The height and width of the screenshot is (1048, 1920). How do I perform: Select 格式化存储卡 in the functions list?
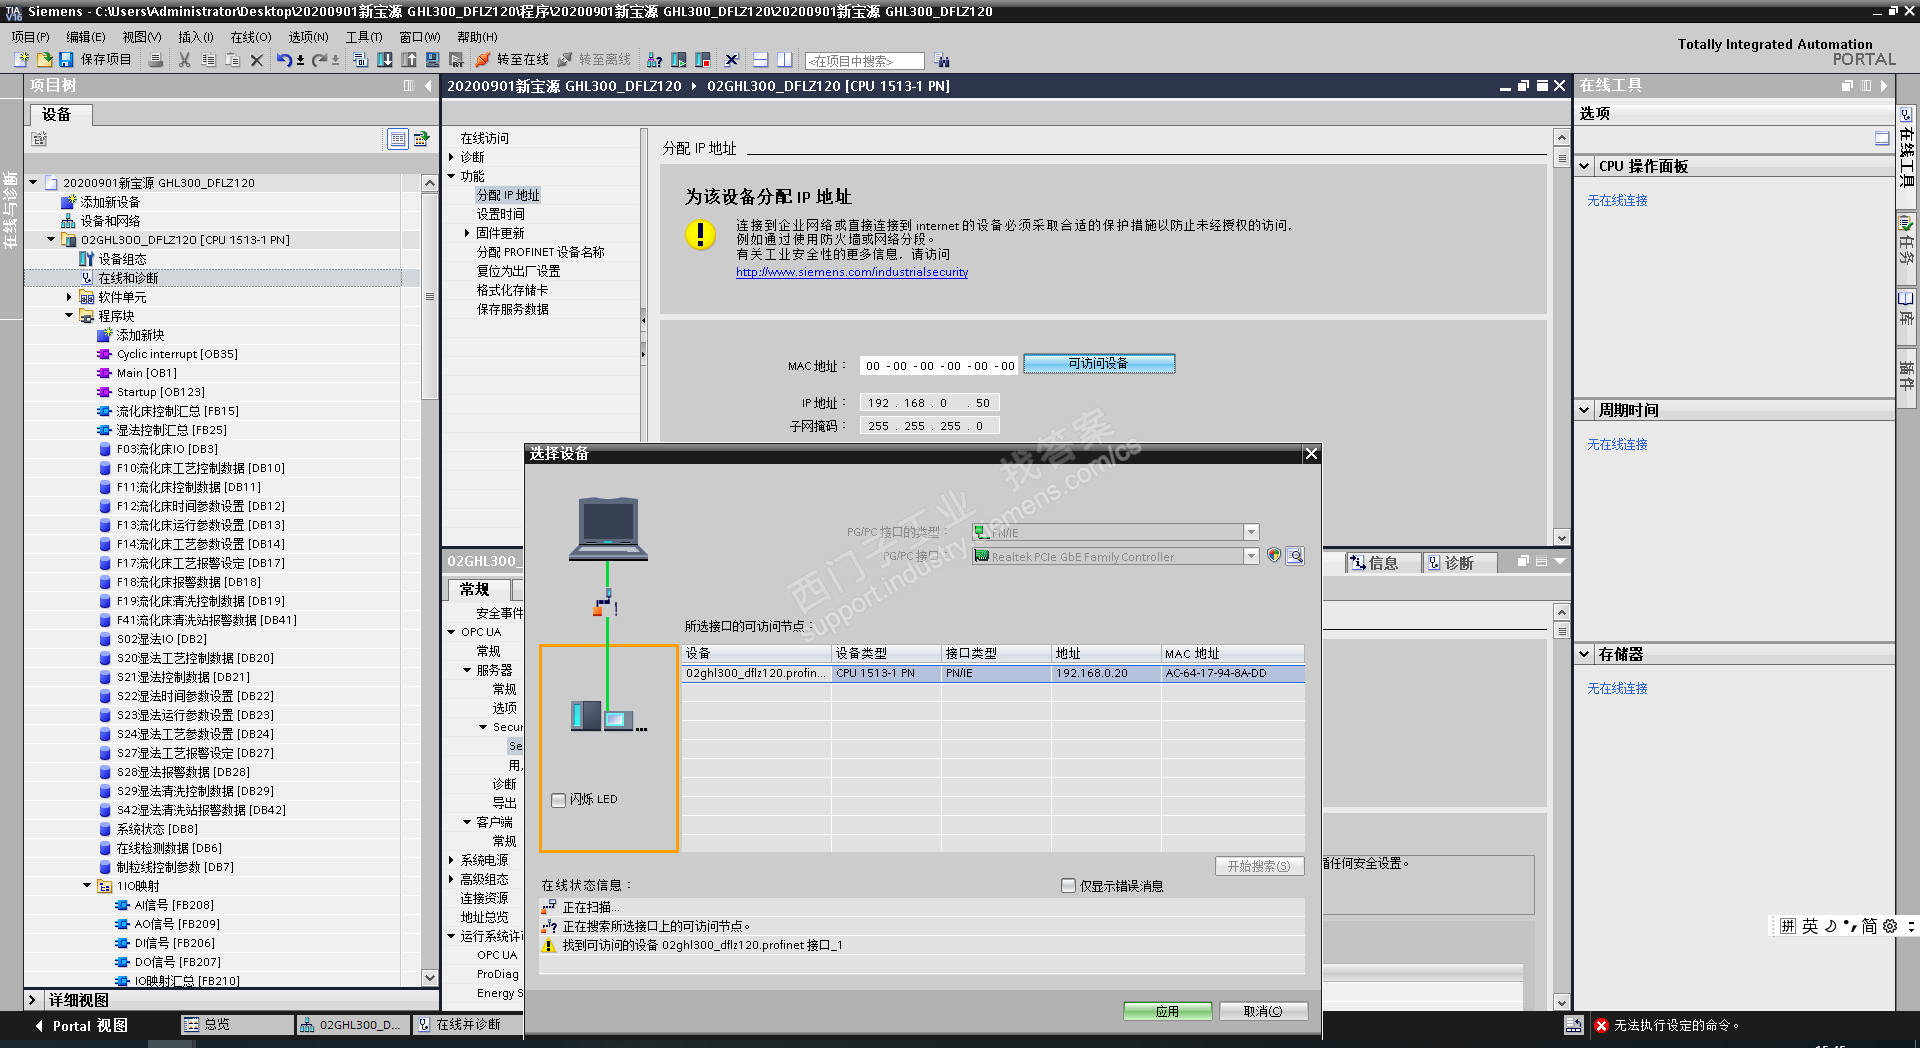[512, 290]
